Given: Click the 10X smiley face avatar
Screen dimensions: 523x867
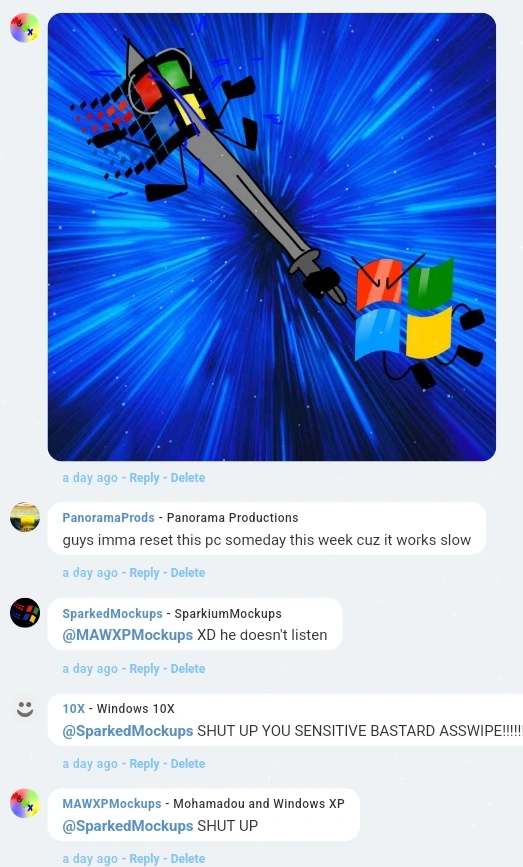Looking at the screenshot, I should click(25, 708).
